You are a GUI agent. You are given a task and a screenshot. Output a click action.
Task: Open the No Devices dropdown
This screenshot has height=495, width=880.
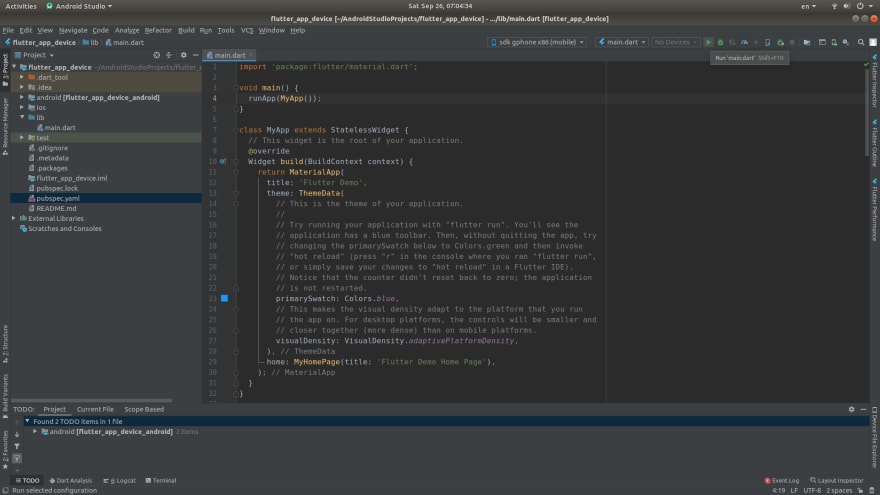point(675,43)
